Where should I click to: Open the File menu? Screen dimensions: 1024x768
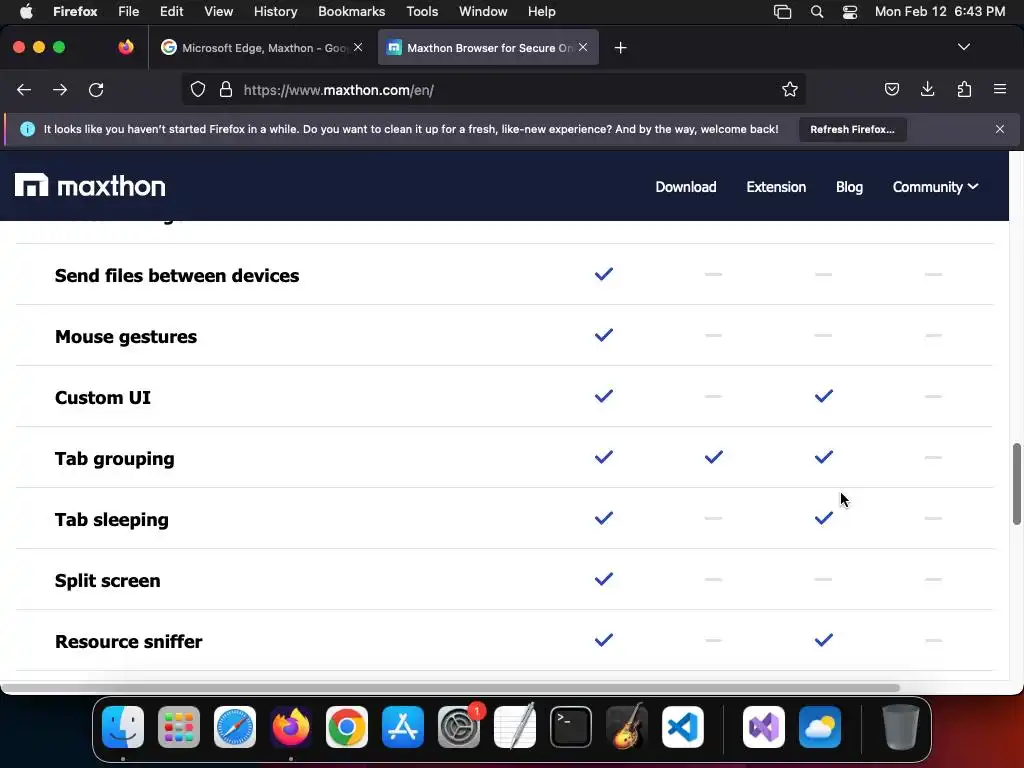(x=129, y=12)
